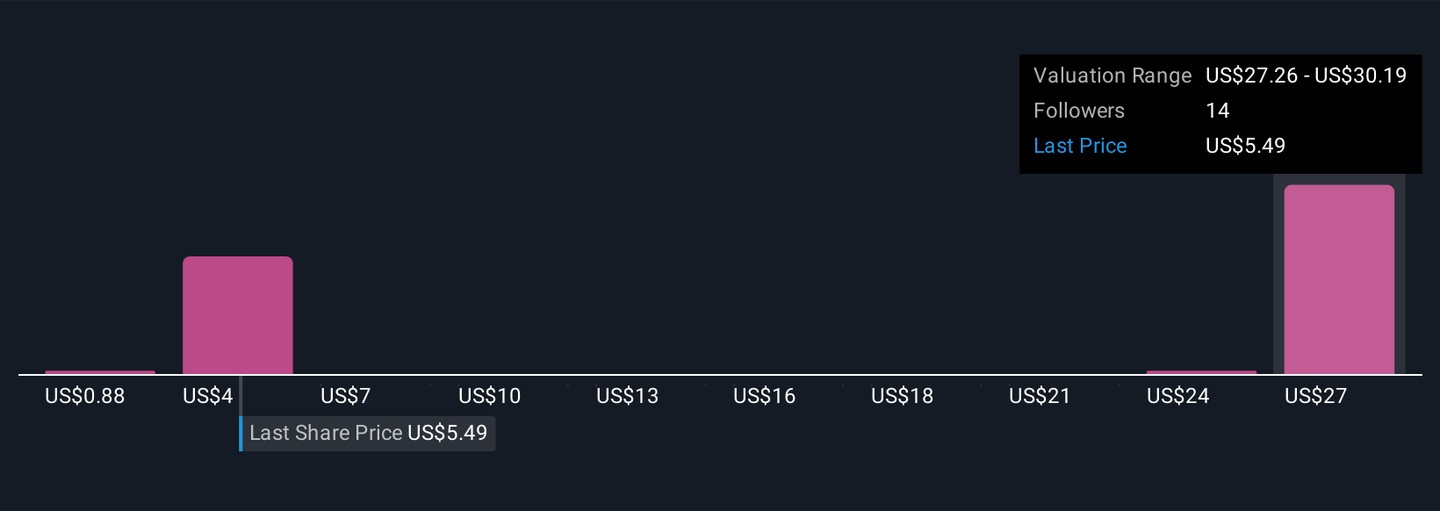Click the followers count 14

coord(1217,111)
